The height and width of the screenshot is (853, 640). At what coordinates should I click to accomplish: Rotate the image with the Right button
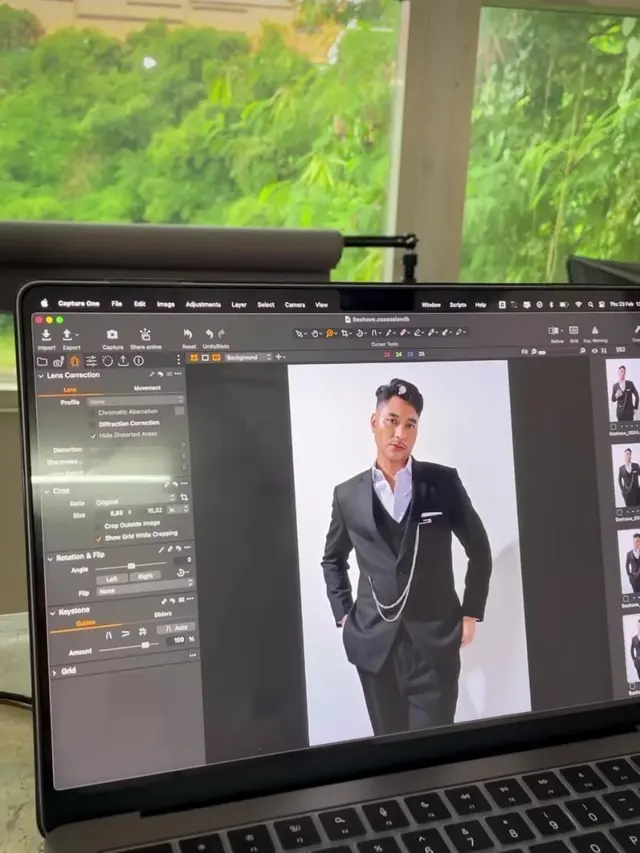pos(145,576)
